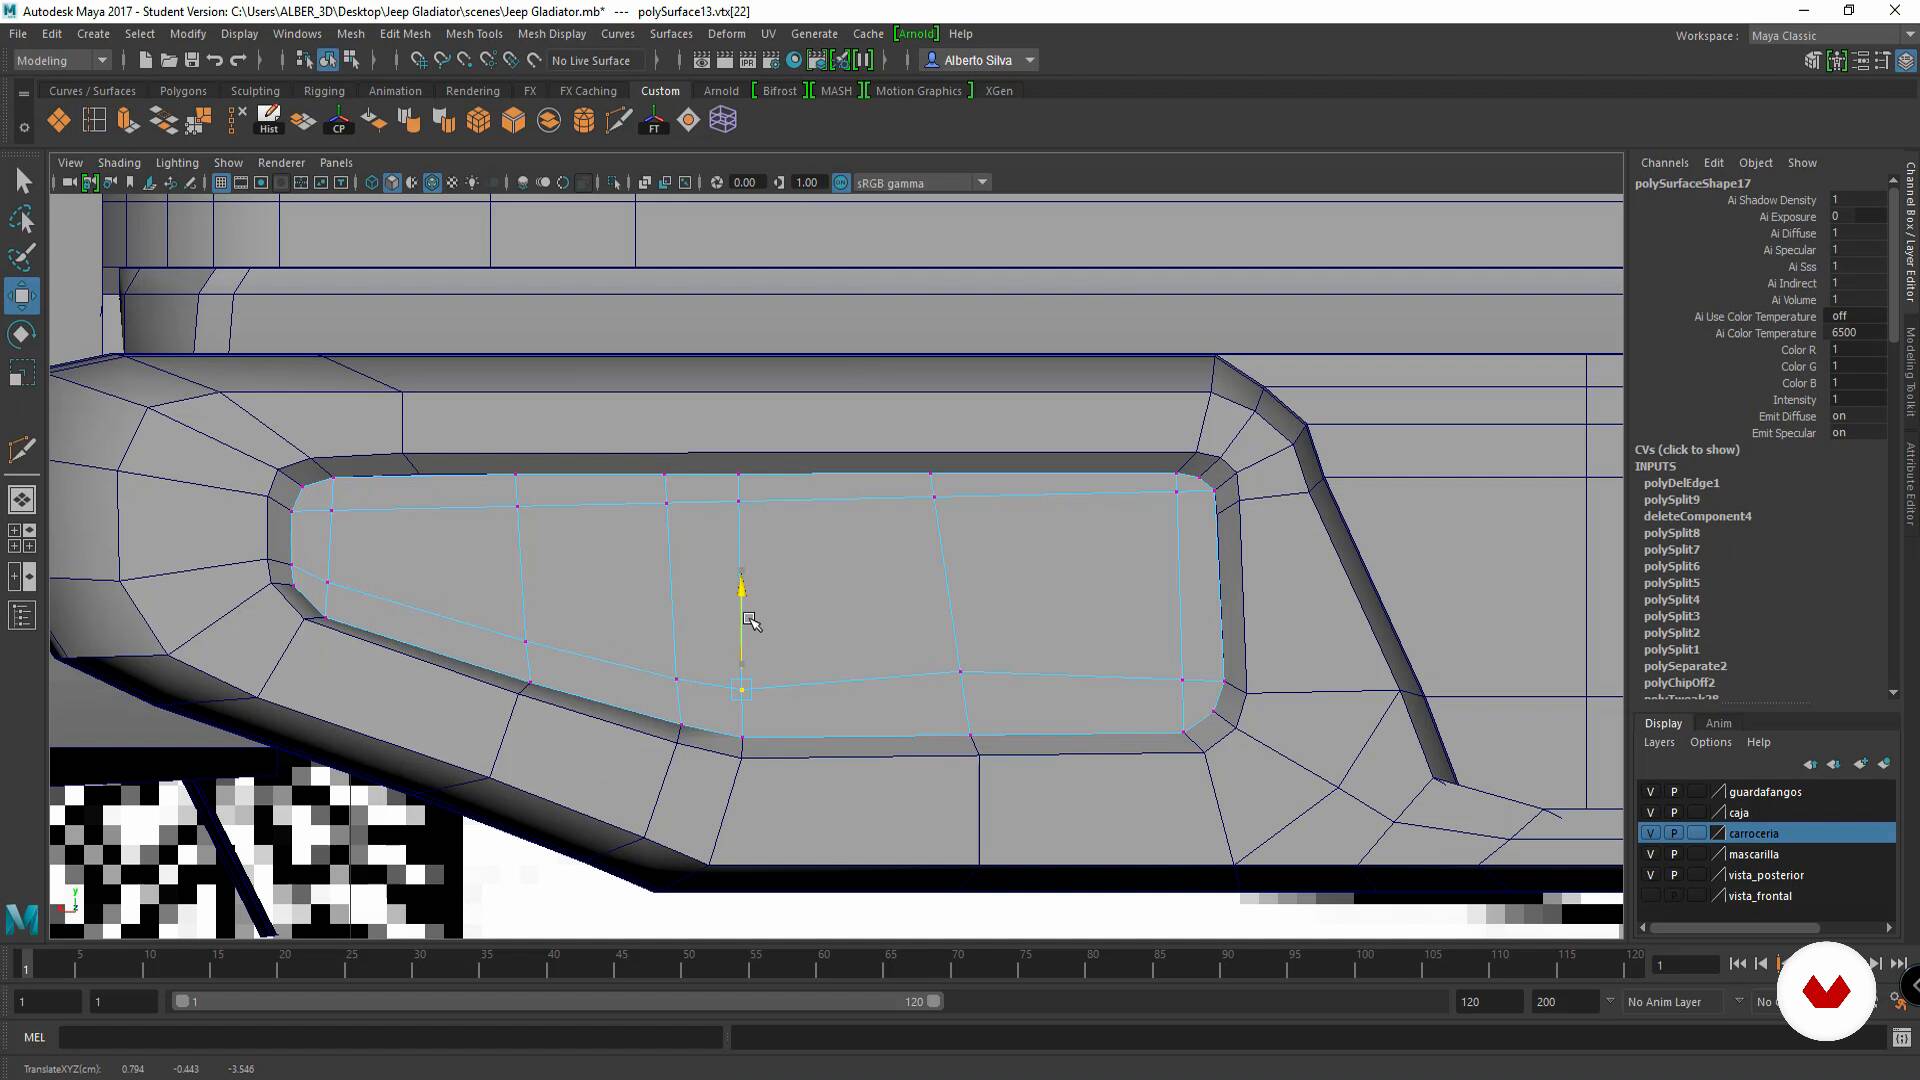
Task: Click the CP center pivot shelf icon
Action: pyautogui.click(x=338, y=121)
